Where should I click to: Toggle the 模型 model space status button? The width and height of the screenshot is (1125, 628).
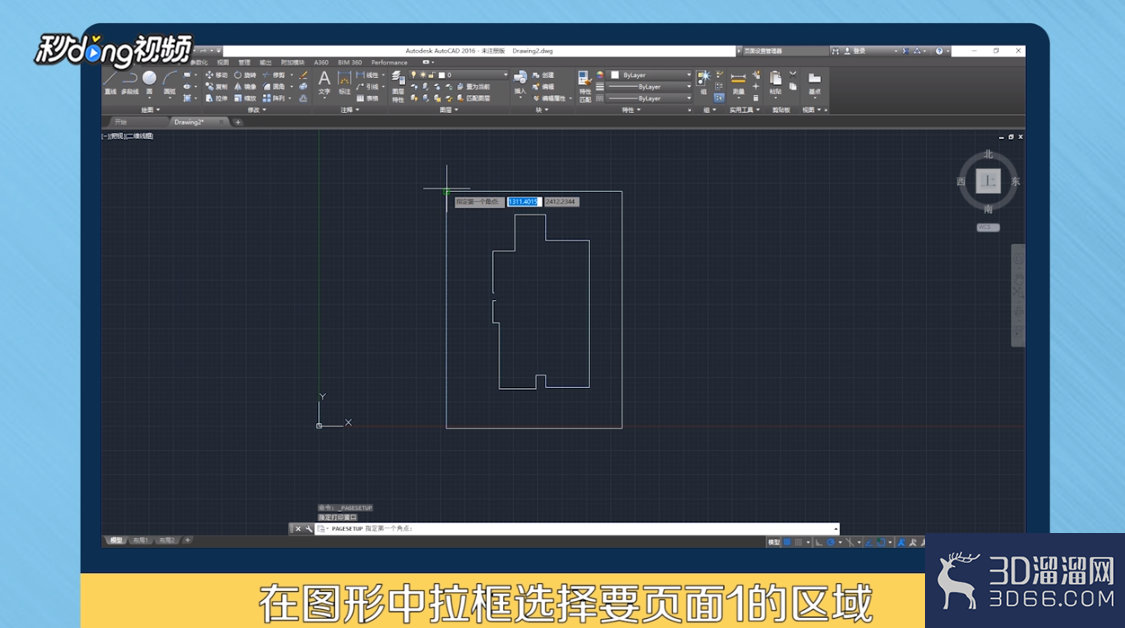pos(773,542)
